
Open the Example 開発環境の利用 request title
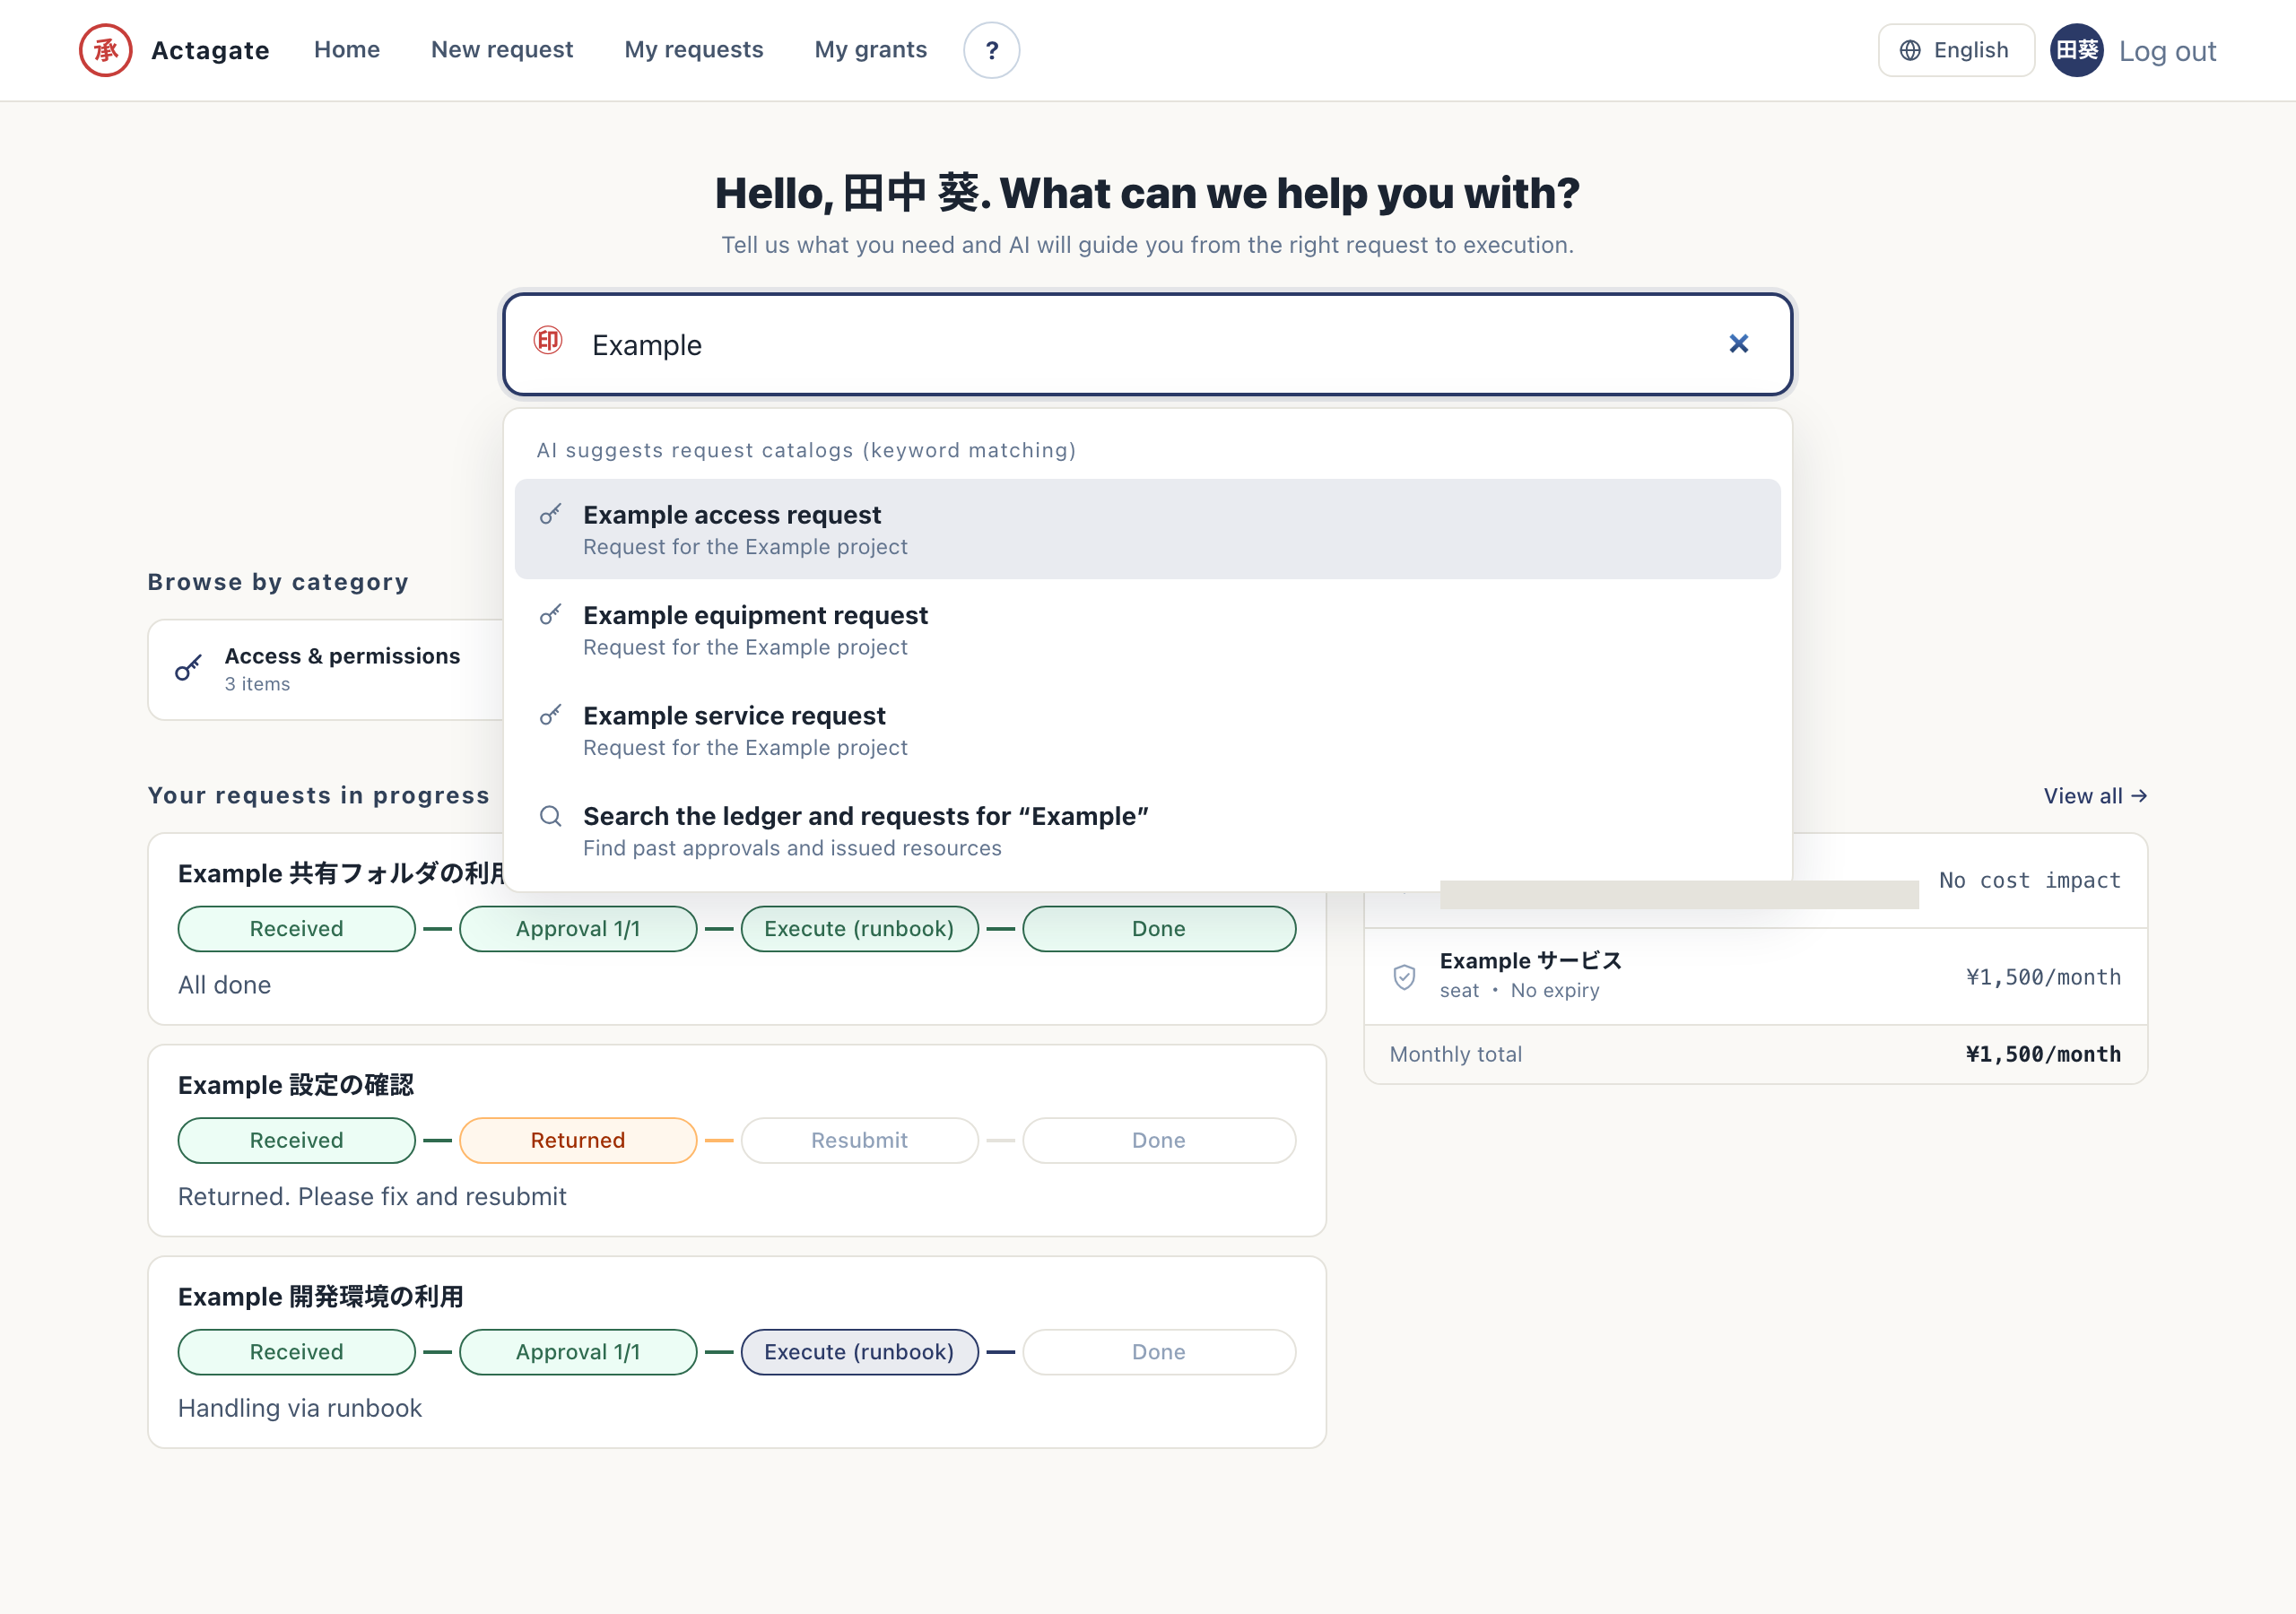(x=320, y=1297)
